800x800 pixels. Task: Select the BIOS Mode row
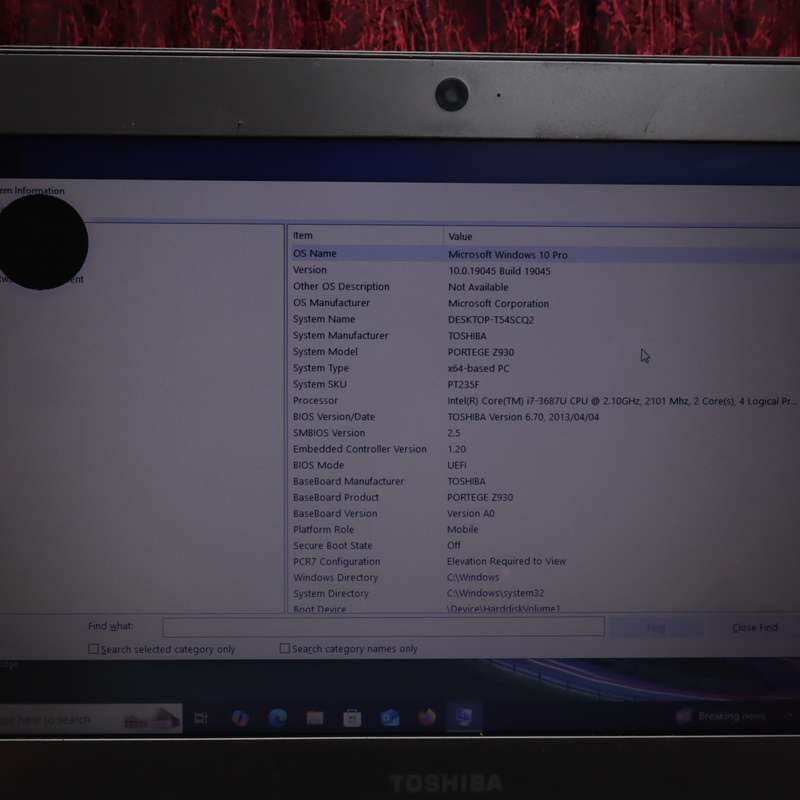click(544, 465)
